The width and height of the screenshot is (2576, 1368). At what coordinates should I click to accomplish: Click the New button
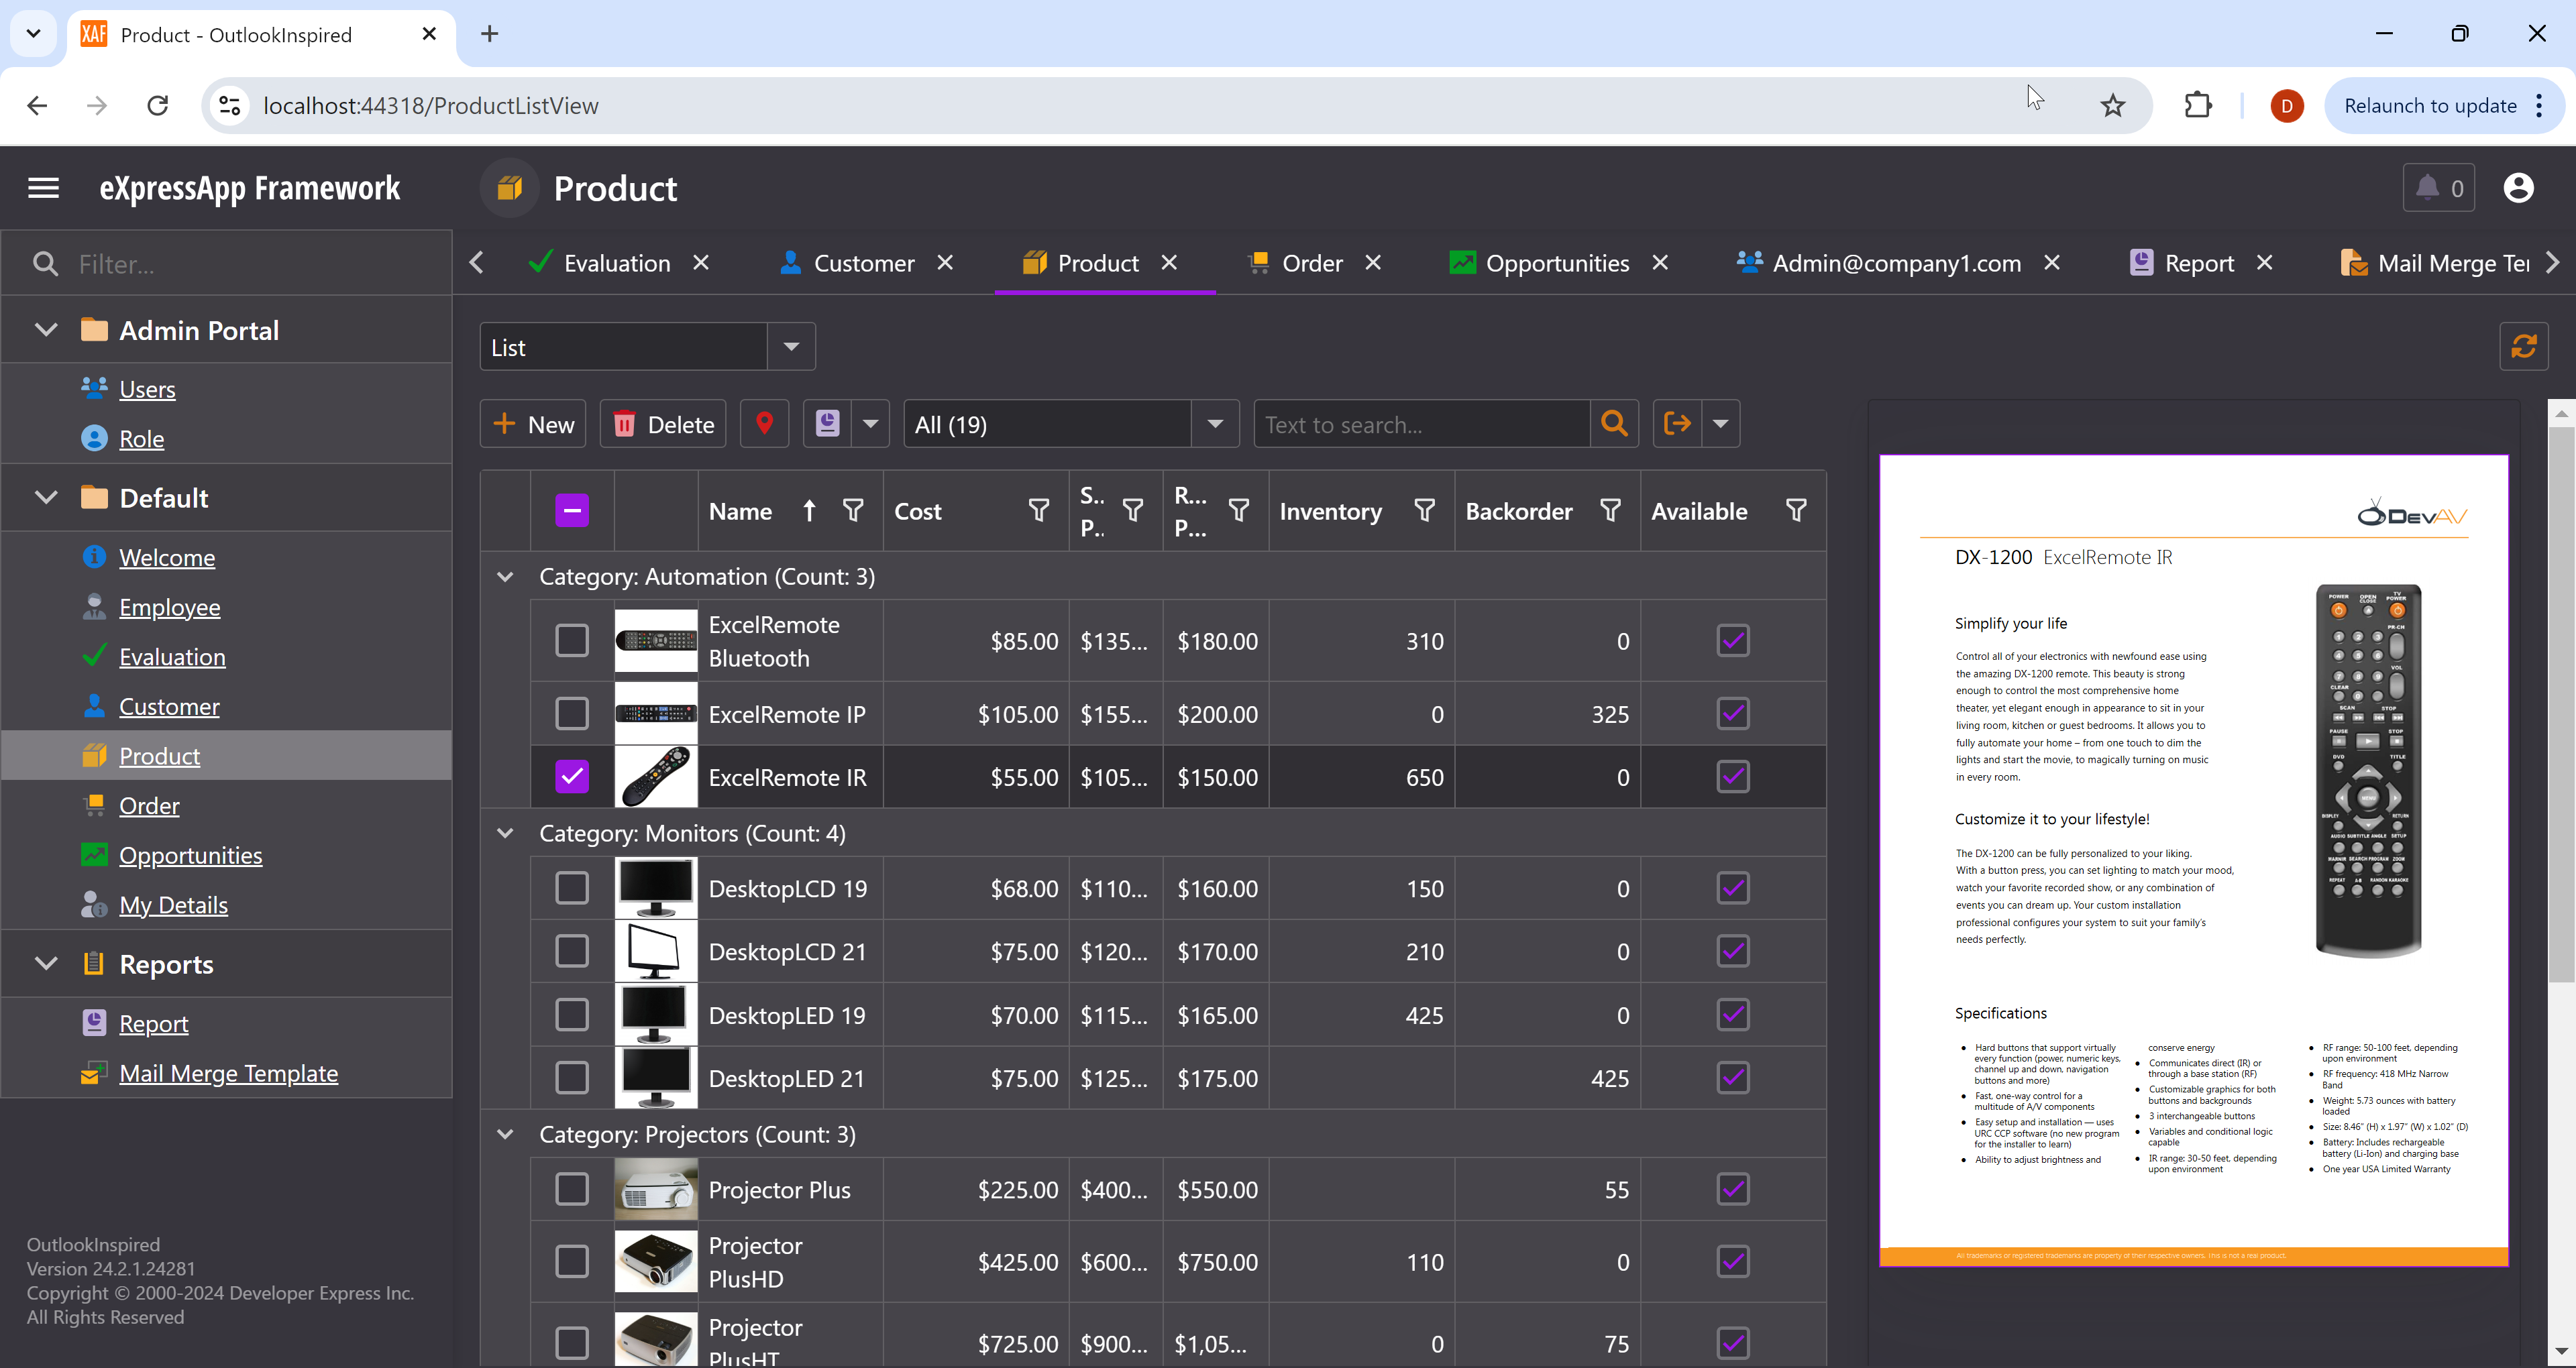point(533,424)
